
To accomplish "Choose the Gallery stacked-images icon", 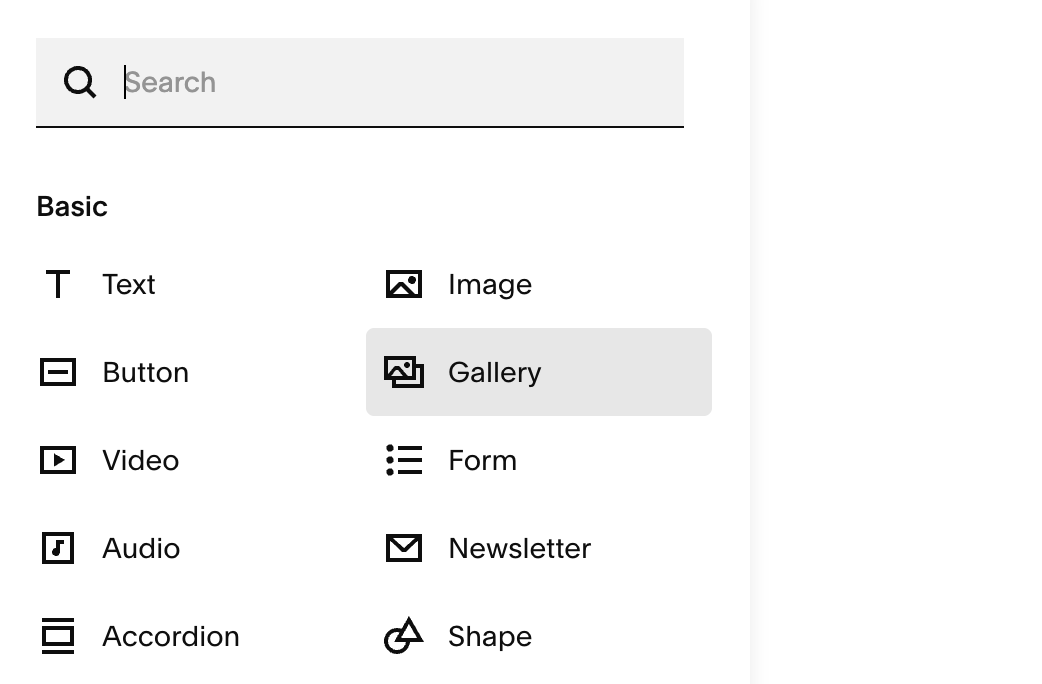I will click(404, 372).
